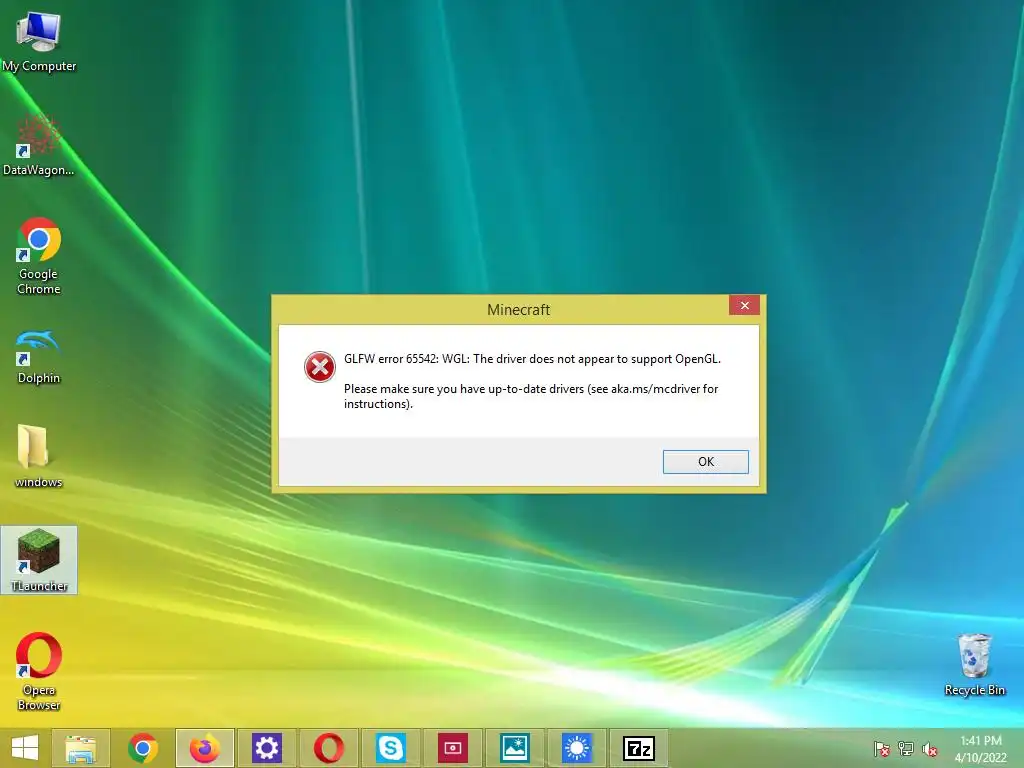Click the aka.ms/mcdriver instructions text

pos(531,396)
